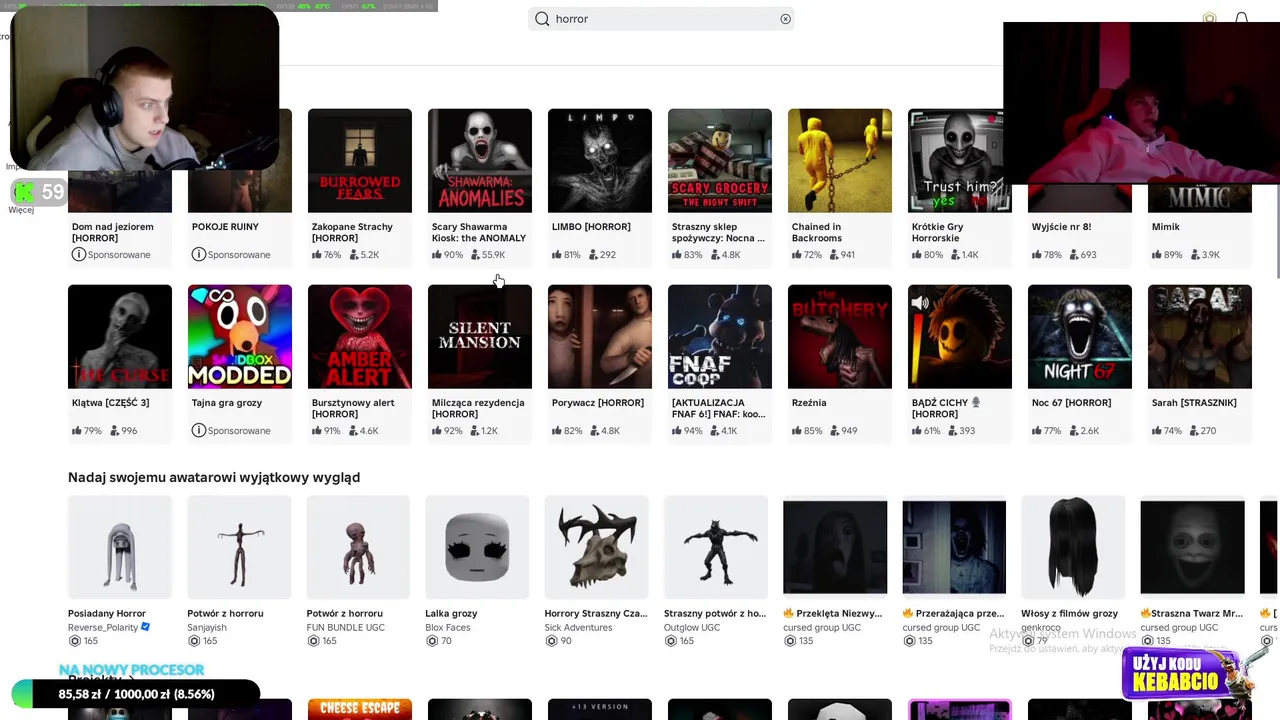Open Amber Alert game thumbnail
This screenshot has width=1280, height=720.
pos(360,337)
